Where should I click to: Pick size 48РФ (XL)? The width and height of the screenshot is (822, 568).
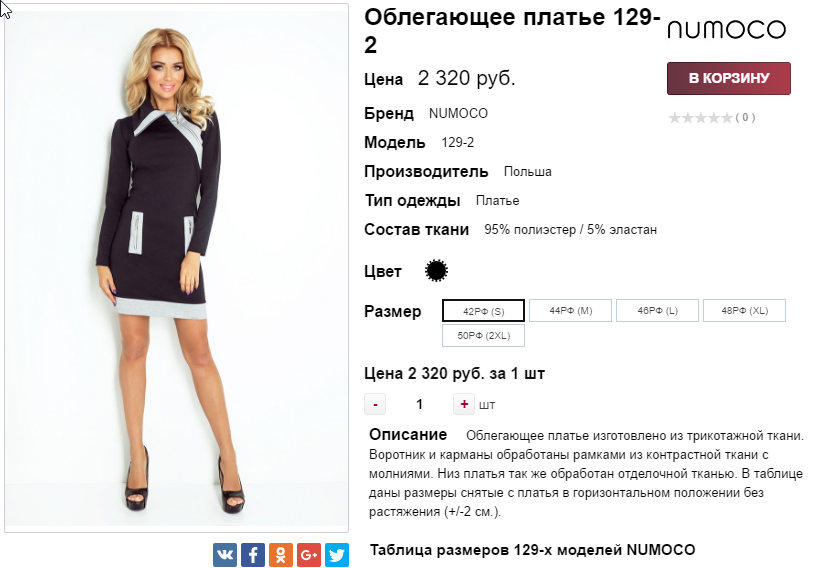744,310
